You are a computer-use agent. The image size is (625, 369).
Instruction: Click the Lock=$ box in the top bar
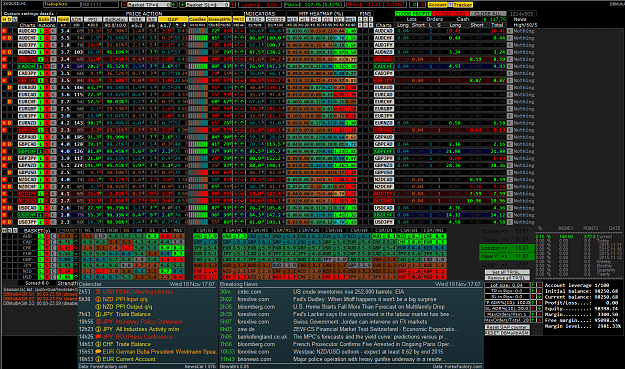tap(260, 5)
